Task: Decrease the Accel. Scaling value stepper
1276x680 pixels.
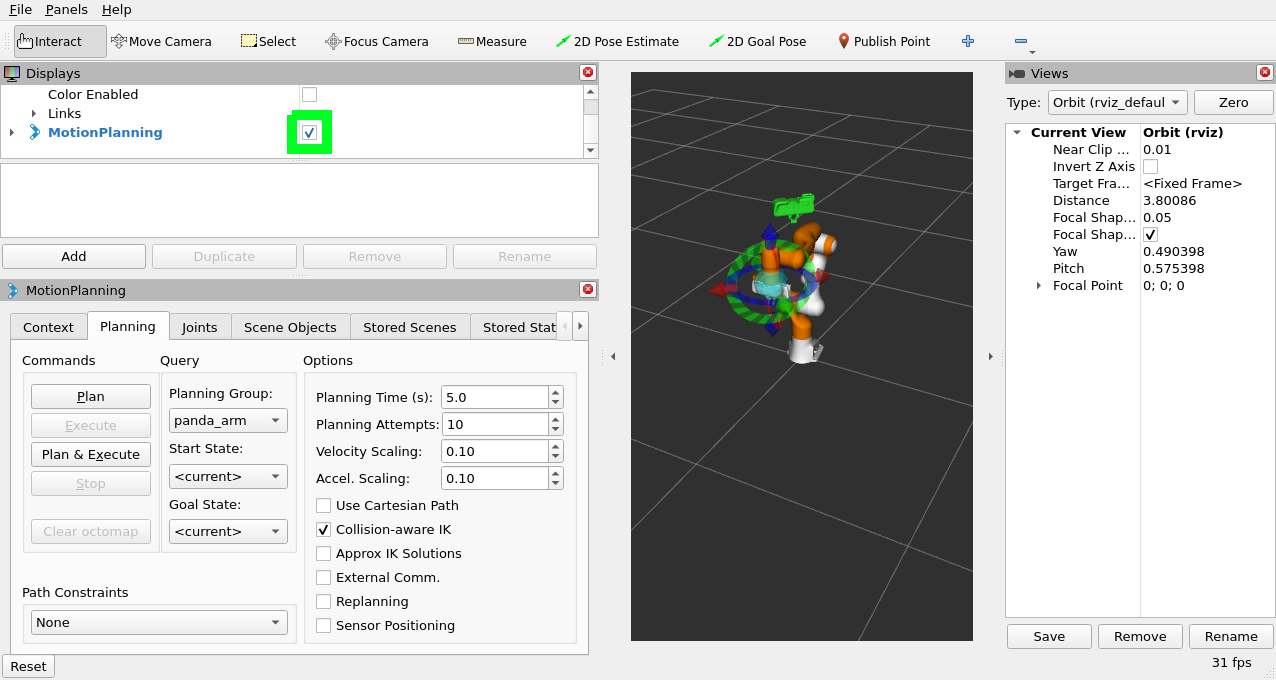Action: (x=556, y=484)
